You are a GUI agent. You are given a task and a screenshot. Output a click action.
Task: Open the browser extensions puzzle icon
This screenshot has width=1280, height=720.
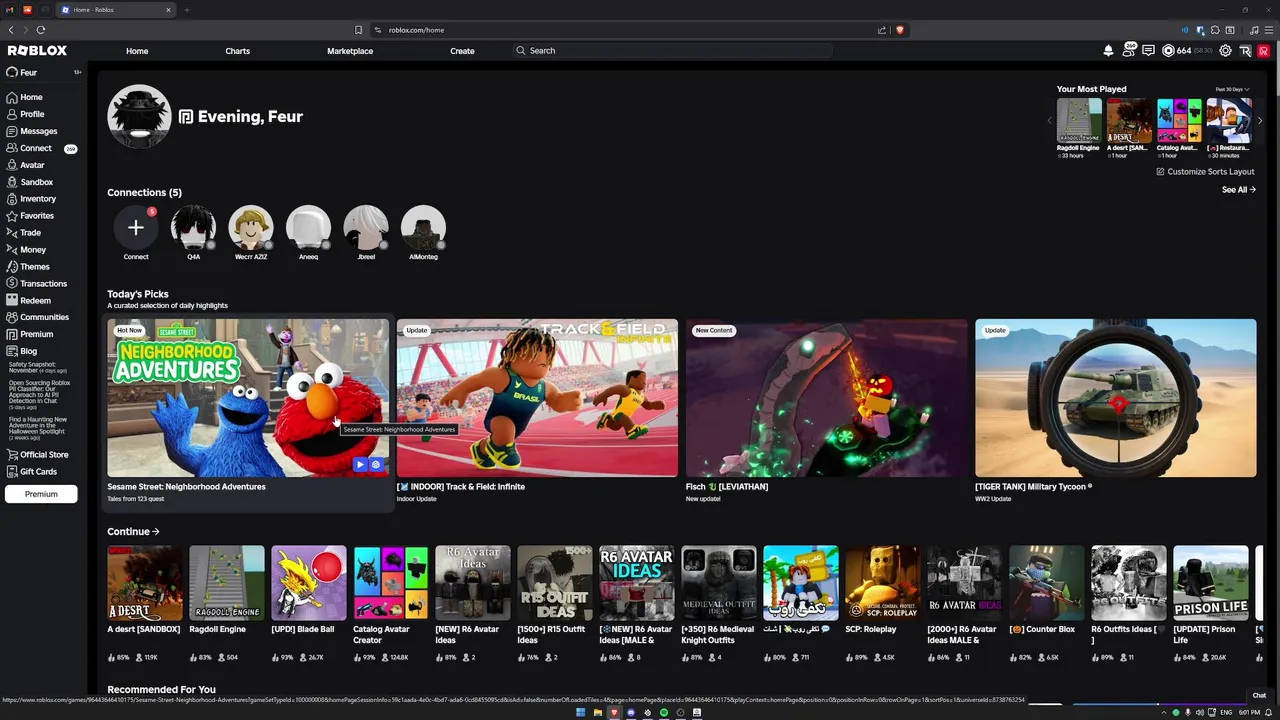pyautogui.click(x=1215, y=30)
